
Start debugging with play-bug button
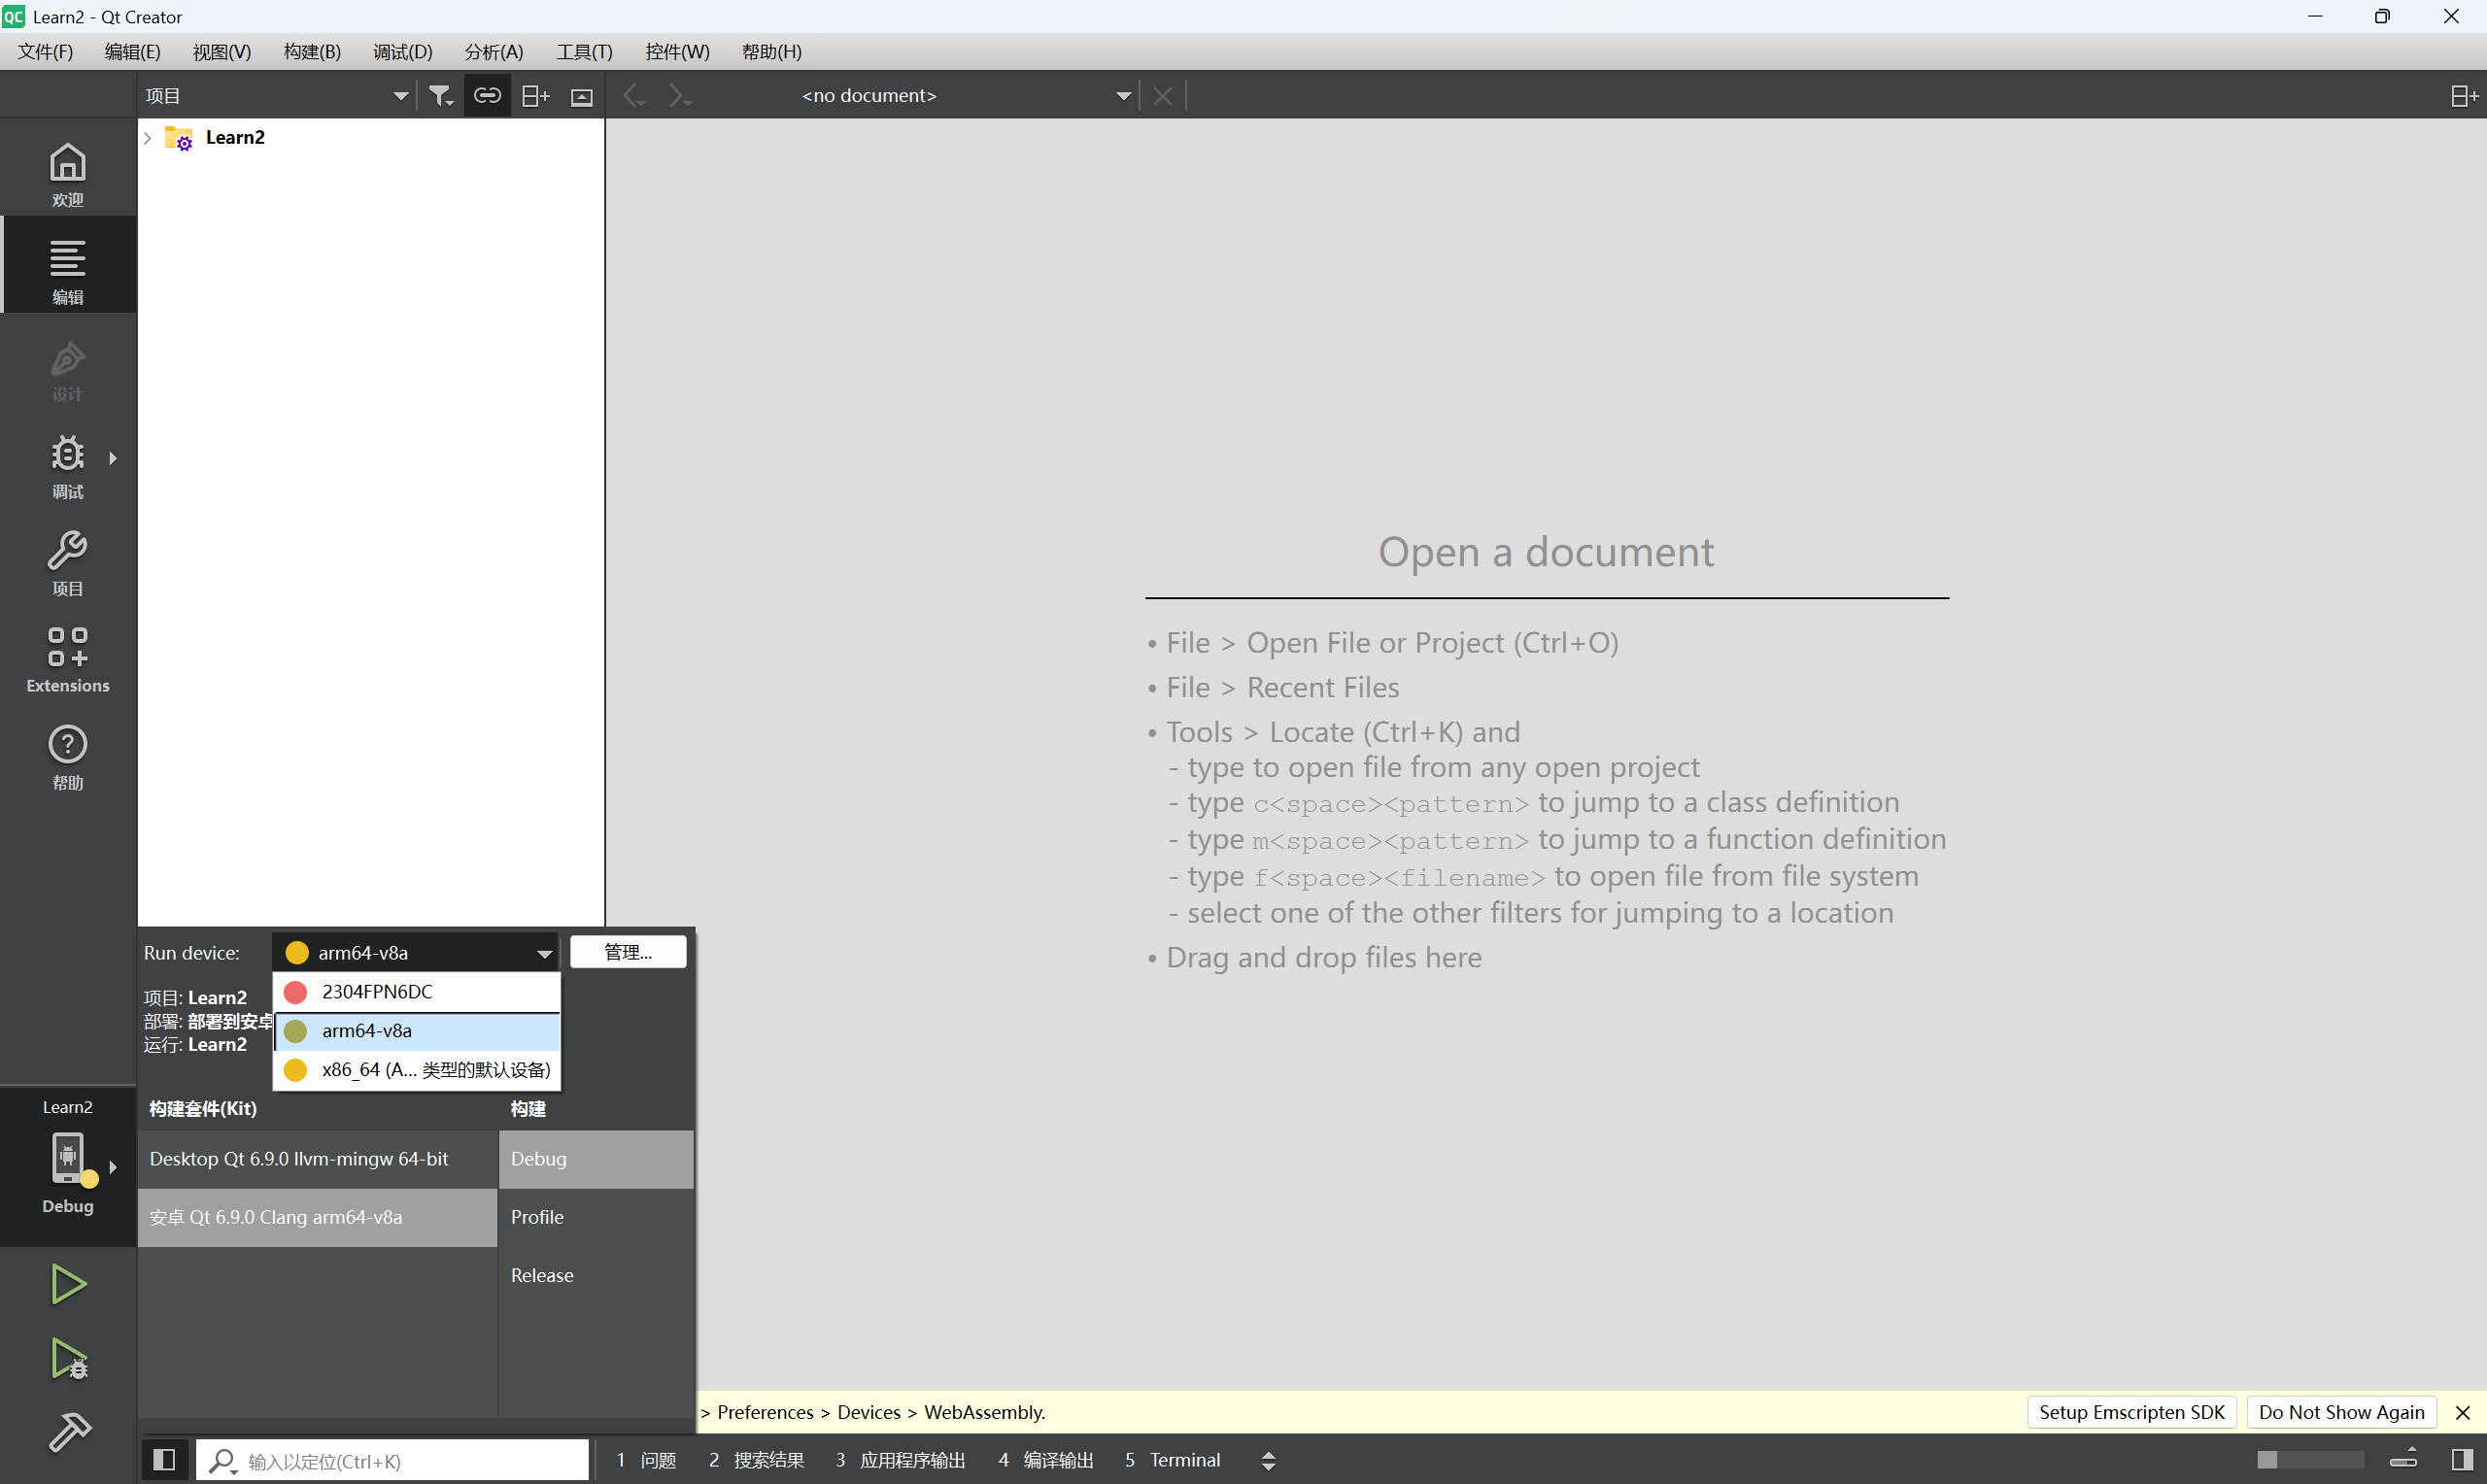[x=68, y=1358]
